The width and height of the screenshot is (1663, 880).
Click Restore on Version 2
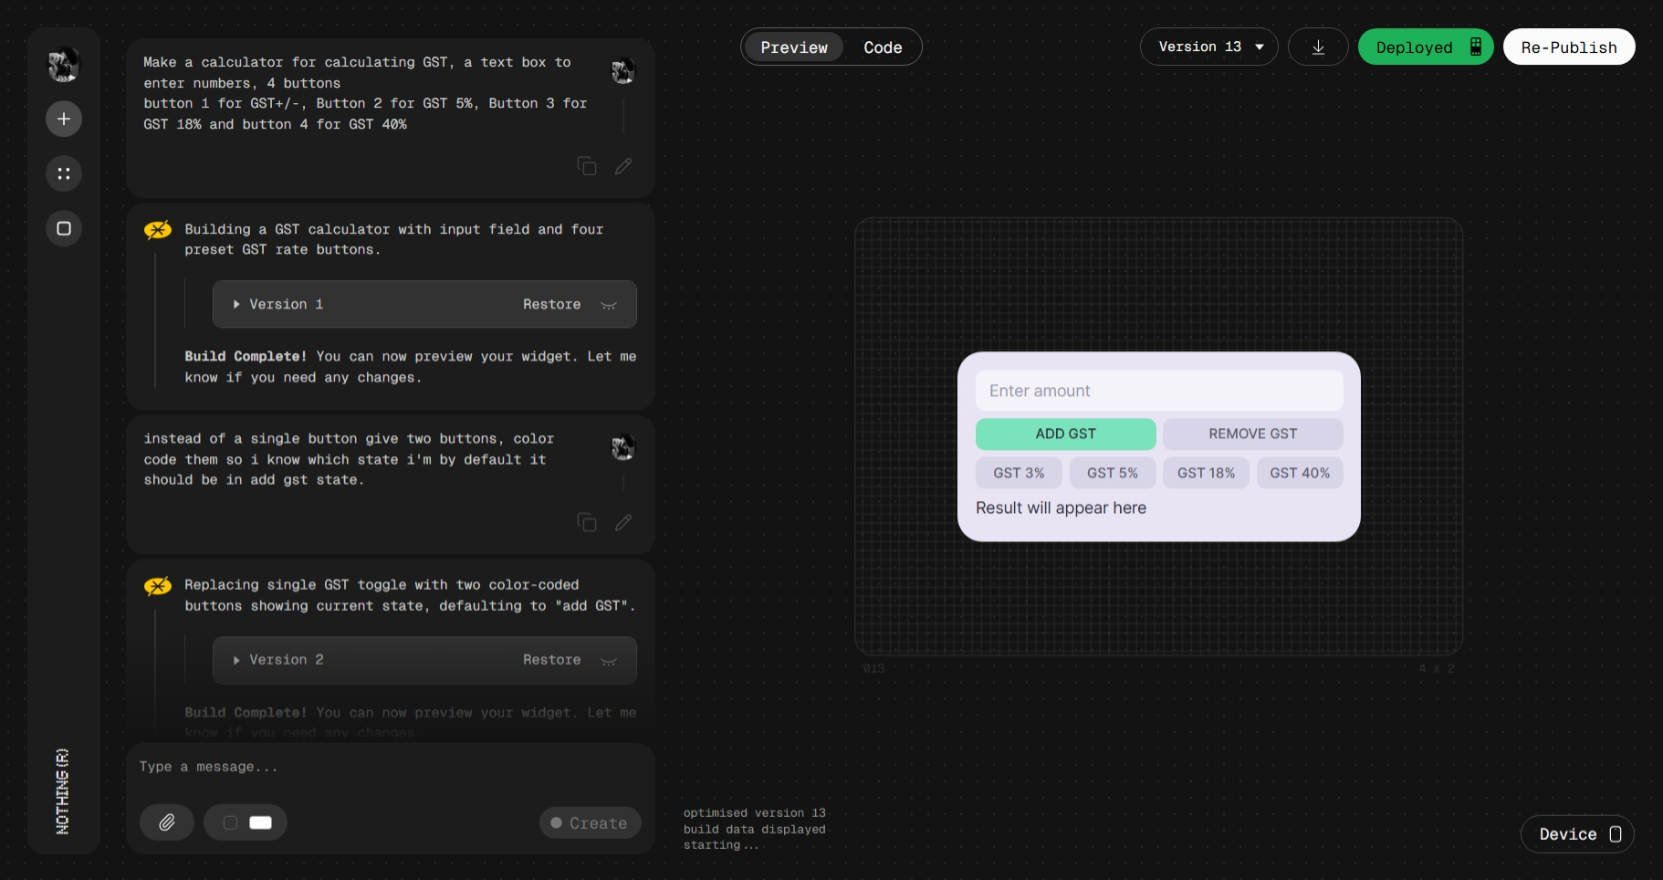[551, 660]
